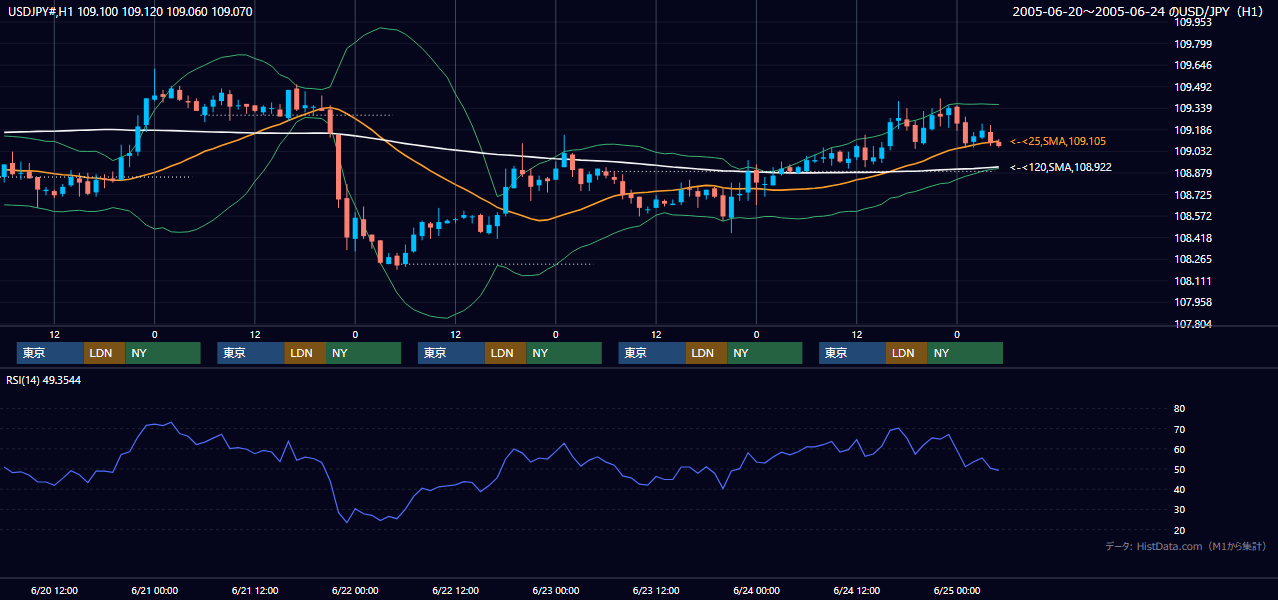1278x600 pixels.
Task: Pick the 107.804 price axis value
Action: pyautogui.click(x=1193, y=324)
